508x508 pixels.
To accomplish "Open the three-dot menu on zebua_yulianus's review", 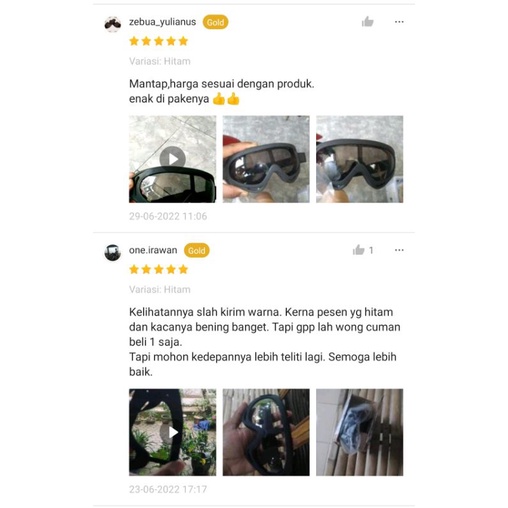I will [399, 22].
